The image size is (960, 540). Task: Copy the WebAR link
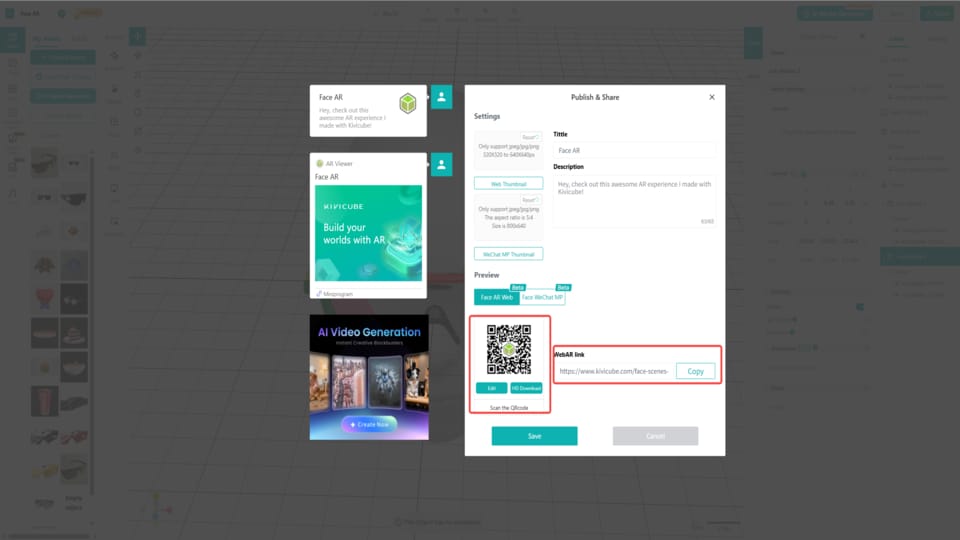696,371
